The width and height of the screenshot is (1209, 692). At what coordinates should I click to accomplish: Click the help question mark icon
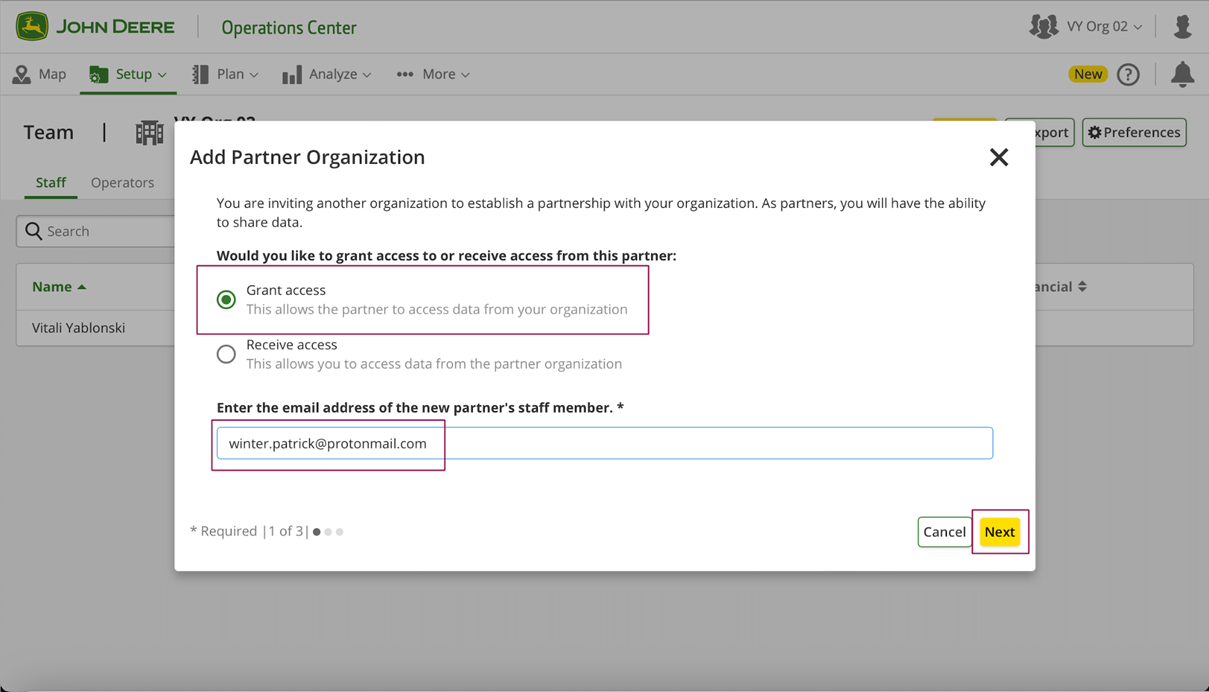(x=1128, y=74)
